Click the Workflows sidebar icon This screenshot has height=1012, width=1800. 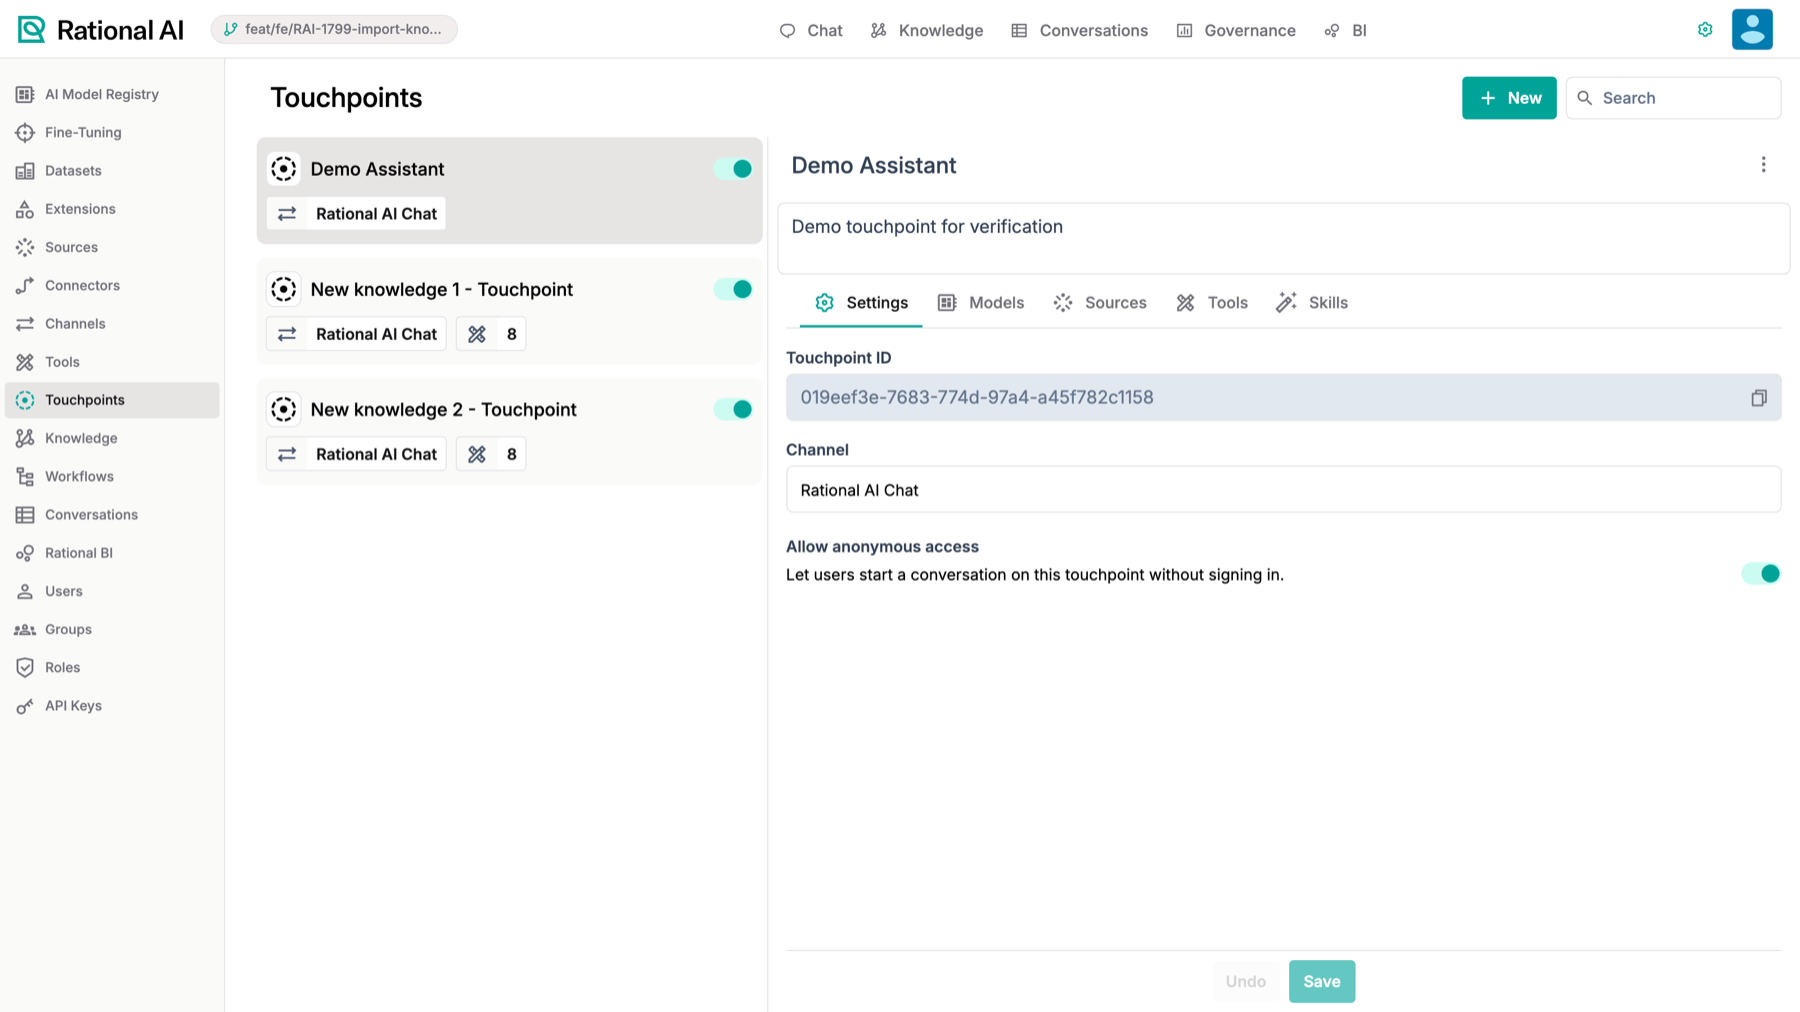pos(25,477)
